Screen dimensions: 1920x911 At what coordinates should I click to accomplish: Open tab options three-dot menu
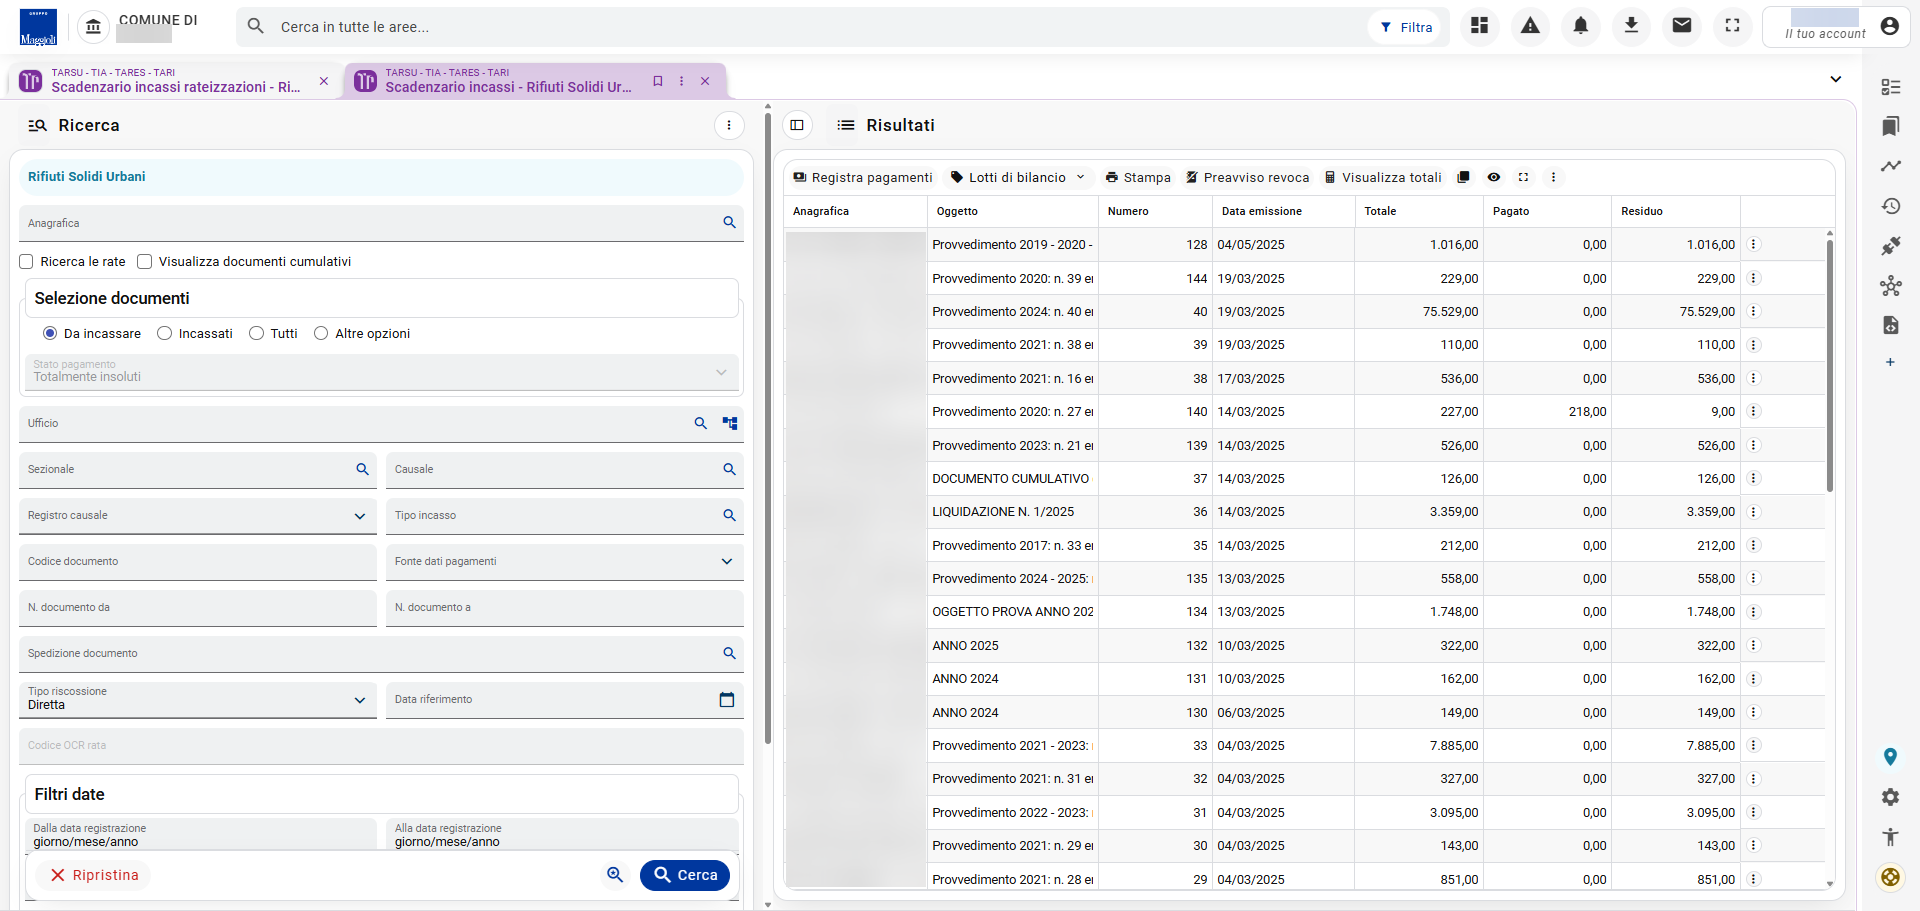point(682,81)
